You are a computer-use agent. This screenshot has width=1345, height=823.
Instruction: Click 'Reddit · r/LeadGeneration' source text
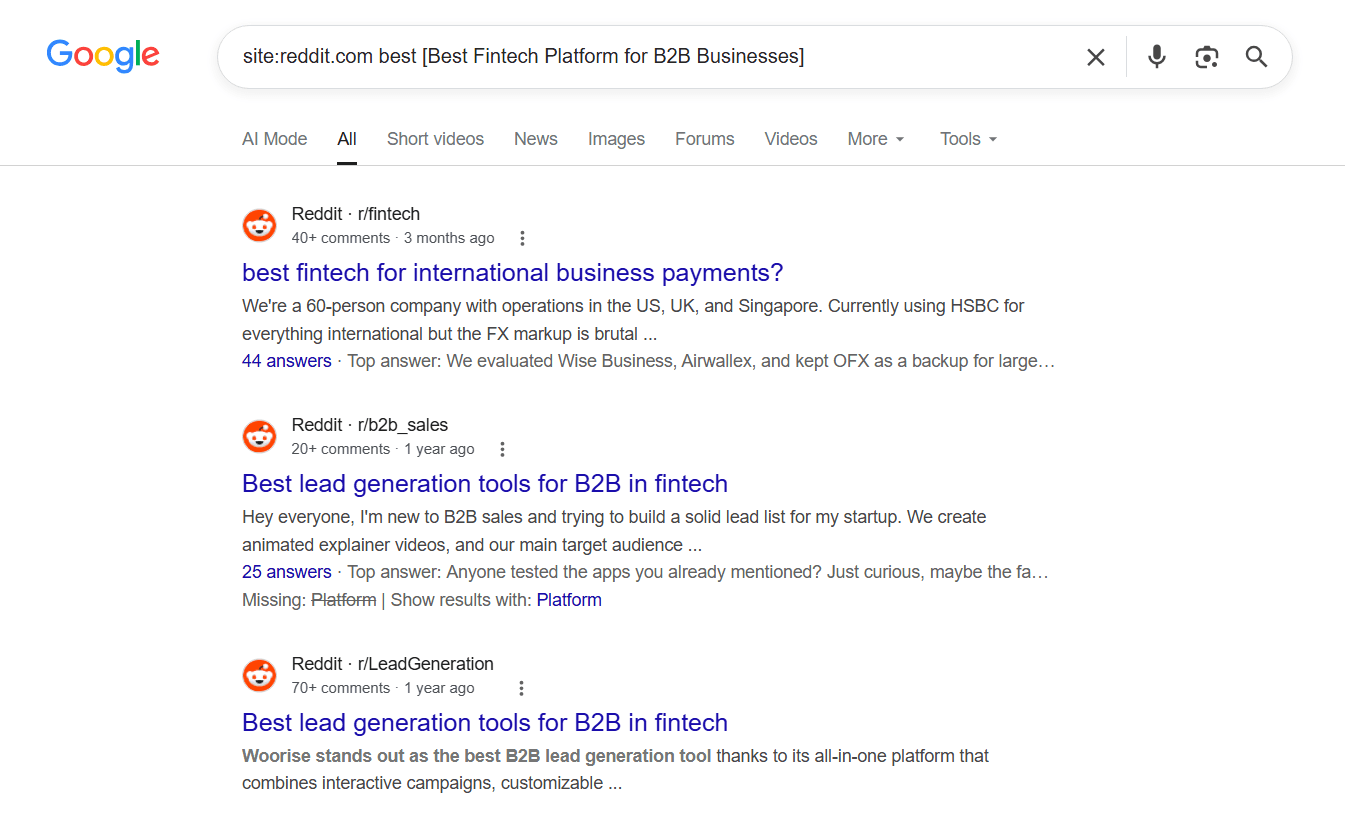393,664
